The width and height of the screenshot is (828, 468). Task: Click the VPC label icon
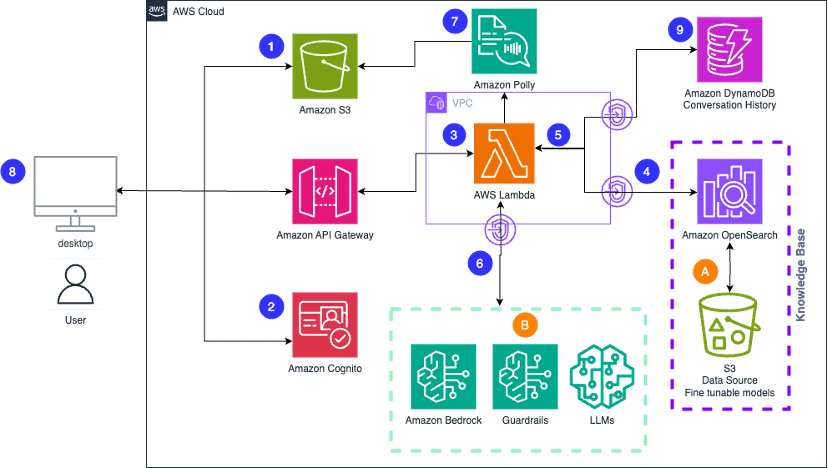click(436, 102)
